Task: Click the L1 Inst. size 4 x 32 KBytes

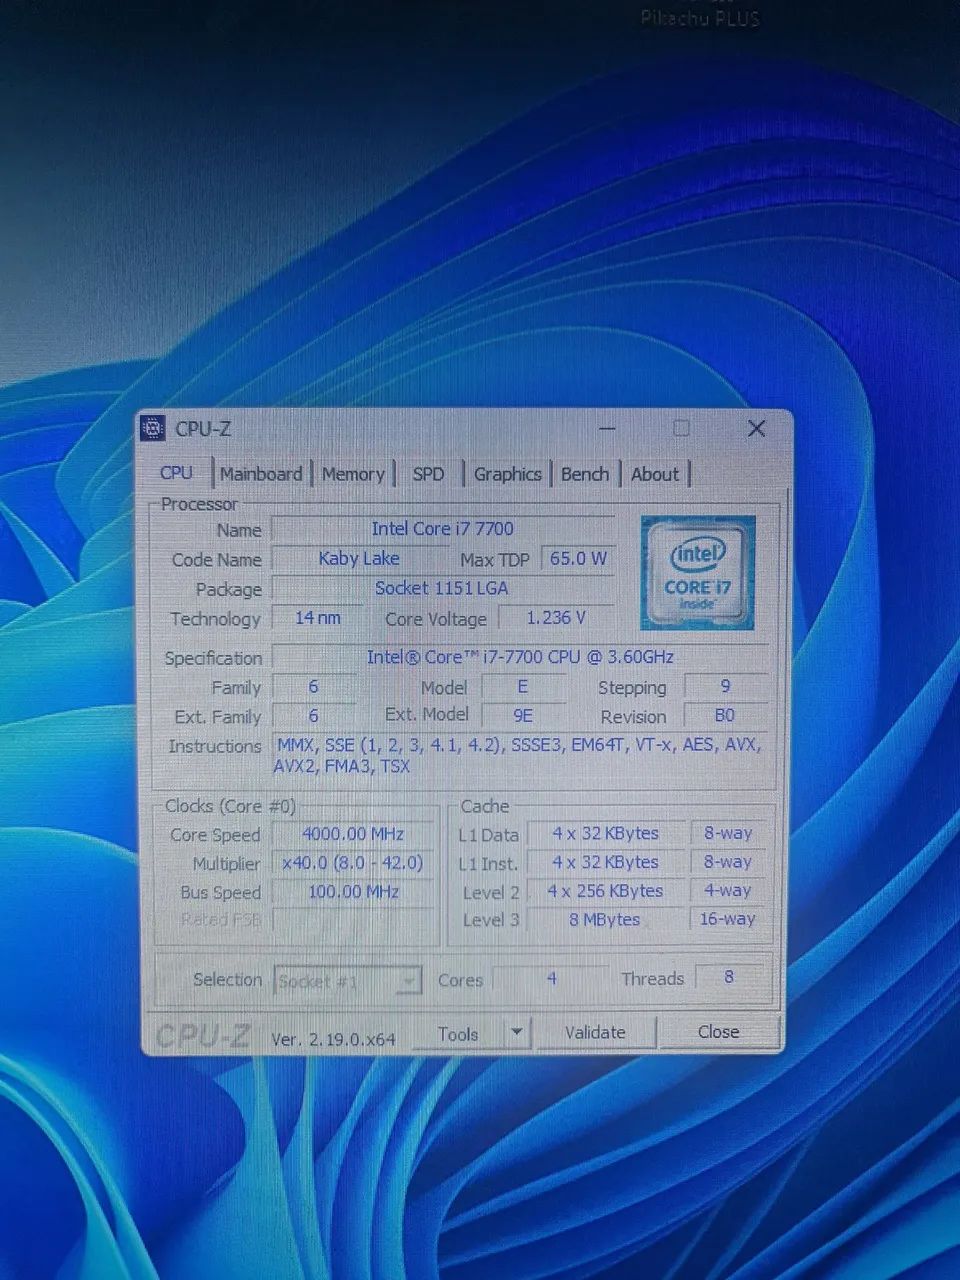Action: tap(605, 862)
